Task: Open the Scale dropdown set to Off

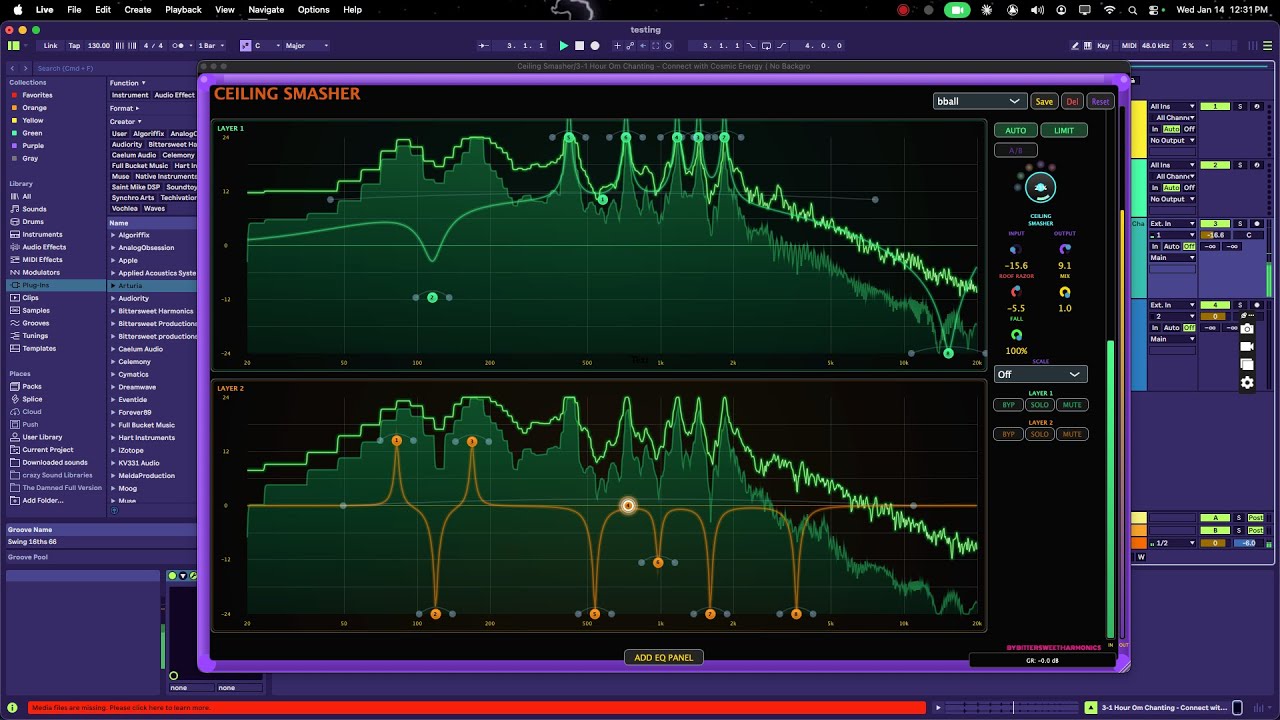Action: (1040, 374)
